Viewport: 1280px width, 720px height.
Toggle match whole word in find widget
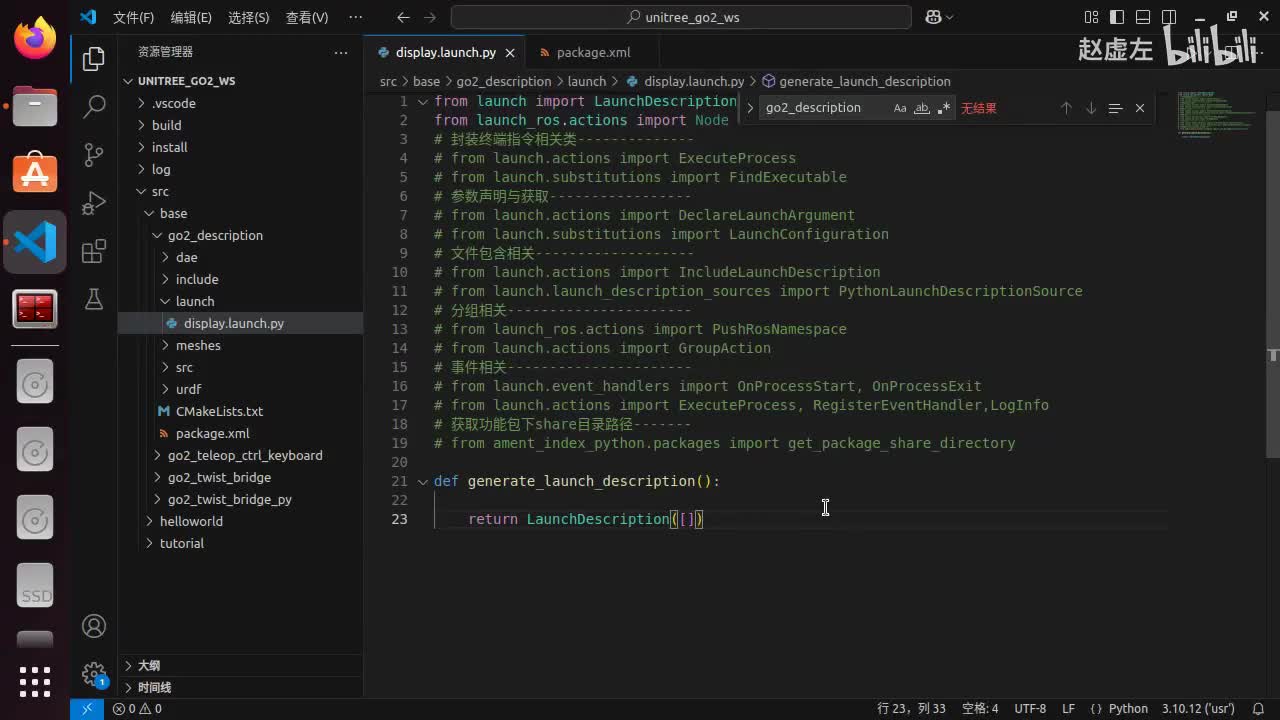922,108
